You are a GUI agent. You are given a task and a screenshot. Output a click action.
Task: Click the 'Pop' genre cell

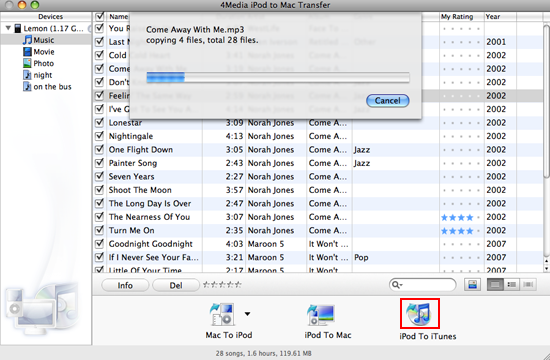tap(361, 258)
